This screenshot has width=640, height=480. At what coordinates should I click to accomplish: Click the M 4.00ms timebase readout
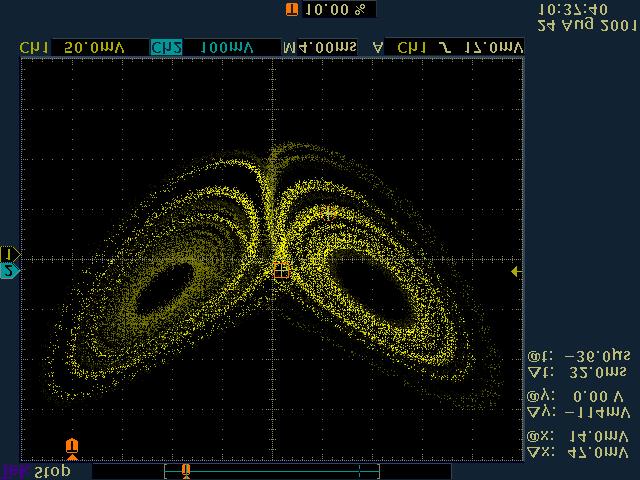[x=320, y=48]
